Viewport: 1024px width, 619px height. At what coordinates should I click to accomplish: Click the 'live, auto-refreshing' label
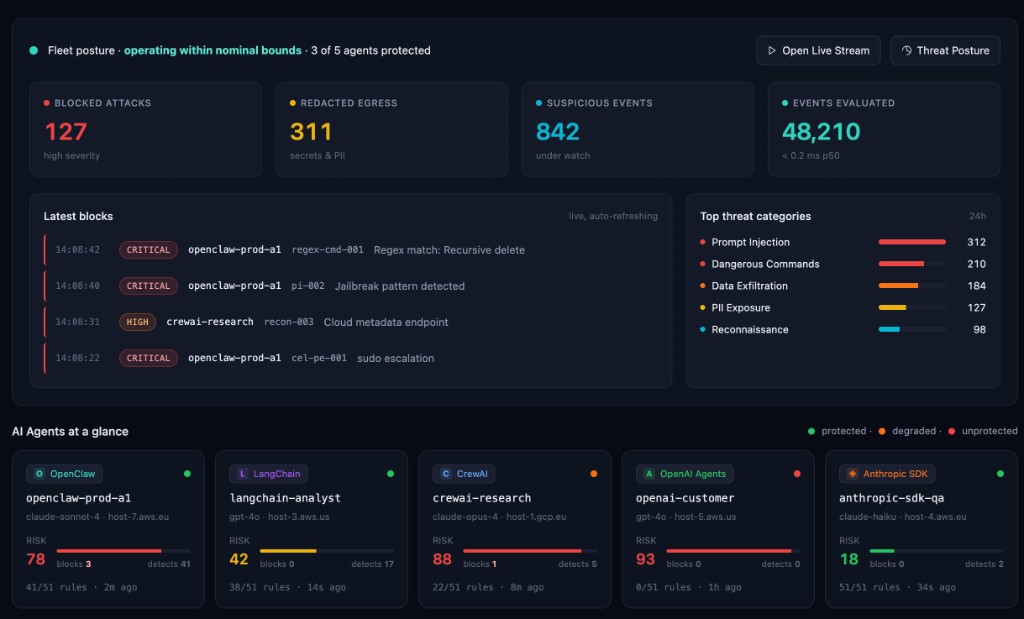(613, 216)
